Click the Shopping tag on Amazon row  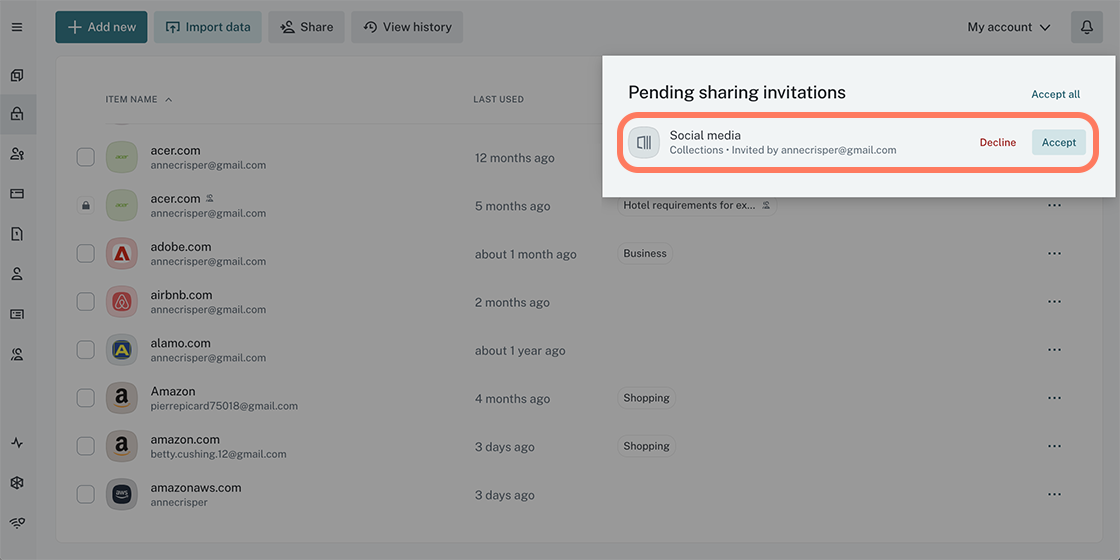(646, 398)
